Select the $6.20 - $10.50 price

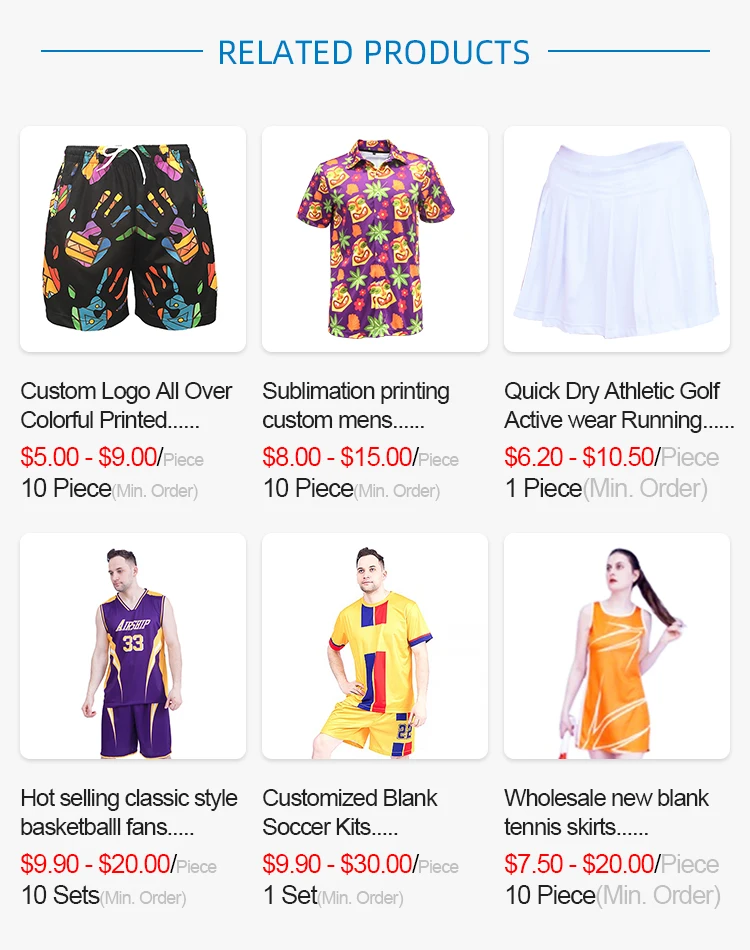[x=579, y=457]
